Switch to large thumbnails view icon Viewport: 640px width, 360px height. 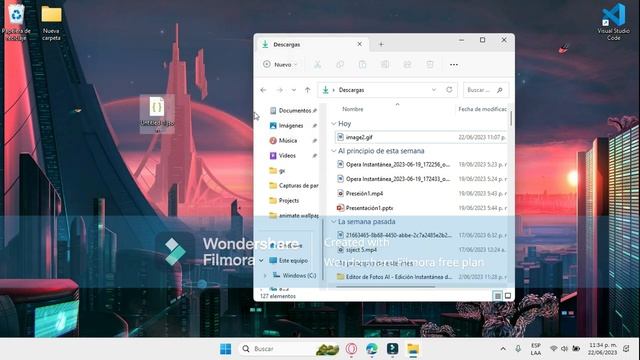click(x=508, y=296)
